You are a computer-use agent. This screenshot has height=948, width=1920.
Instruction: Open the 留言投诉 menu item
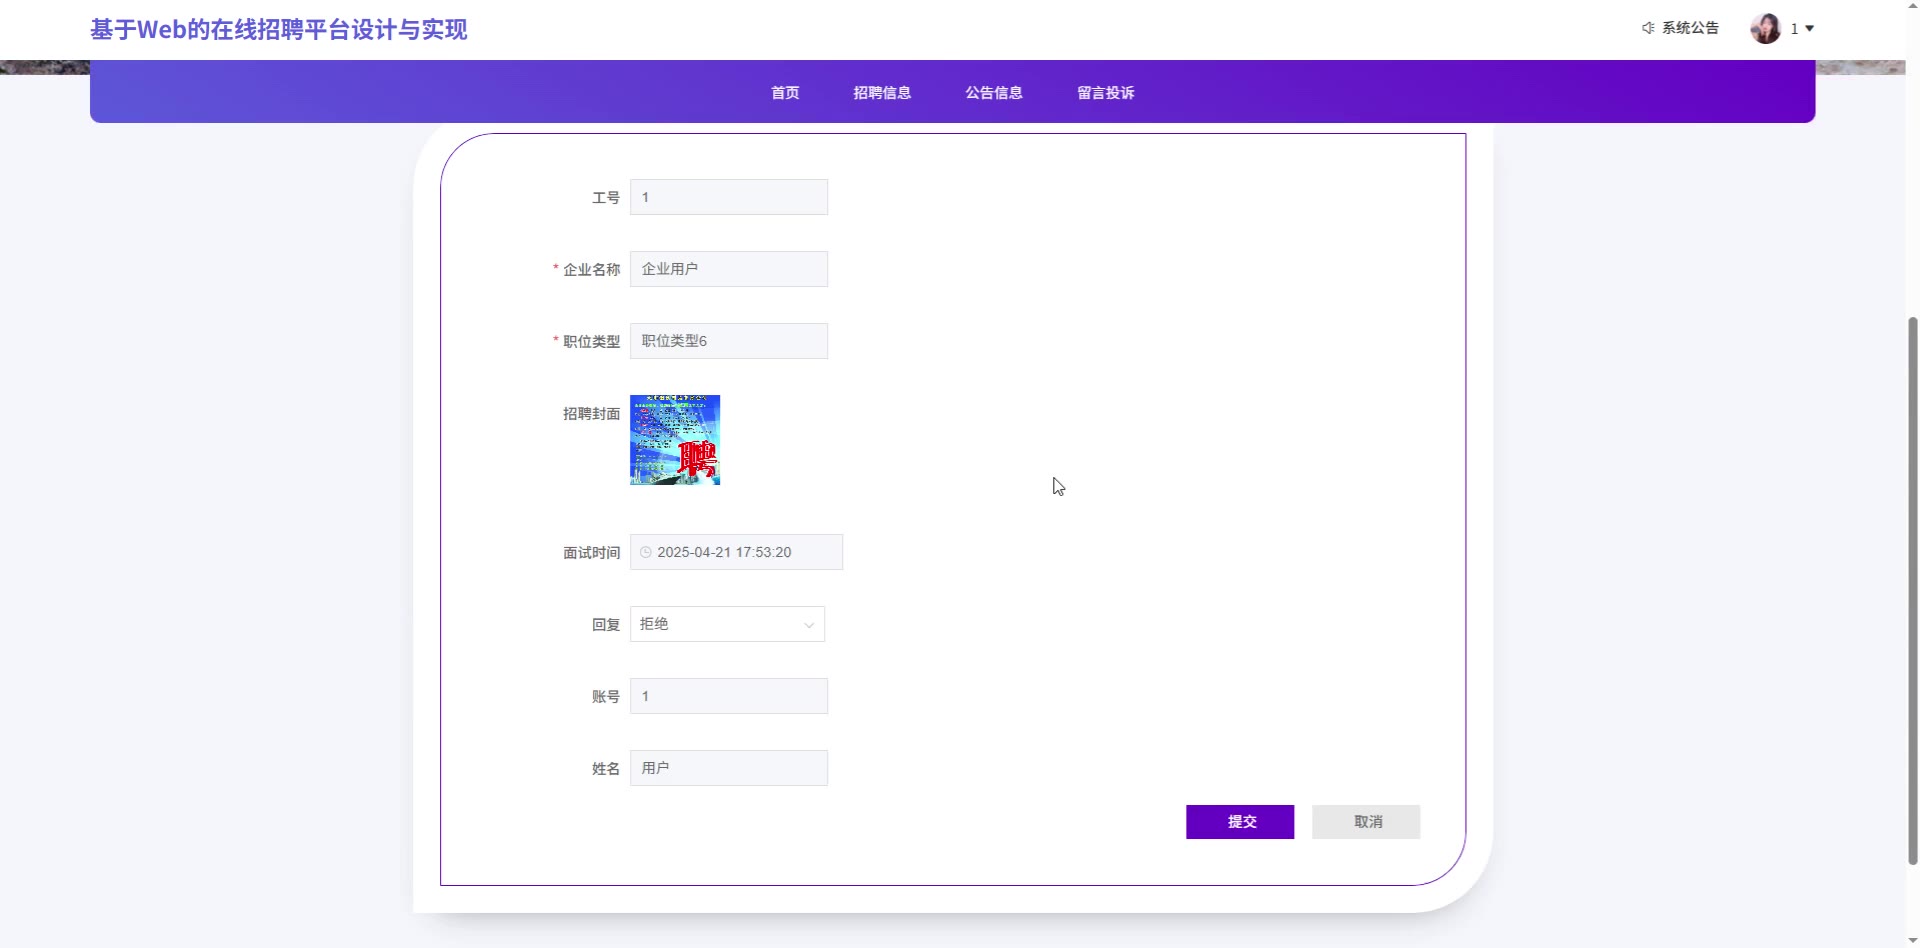coord(1106,93)
